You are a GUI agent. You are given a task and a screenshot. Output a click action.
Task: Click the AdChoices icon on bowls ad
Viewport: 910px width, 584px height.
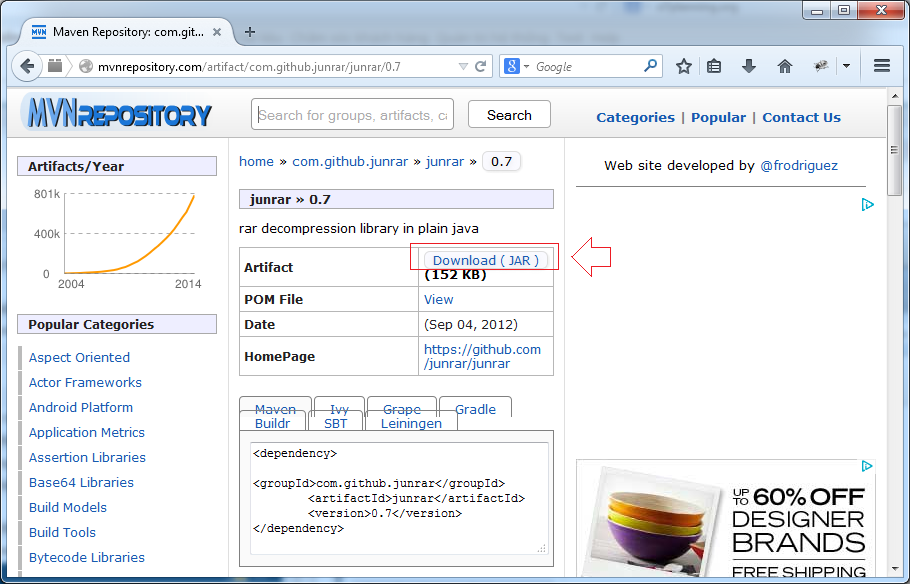point(868,466)
